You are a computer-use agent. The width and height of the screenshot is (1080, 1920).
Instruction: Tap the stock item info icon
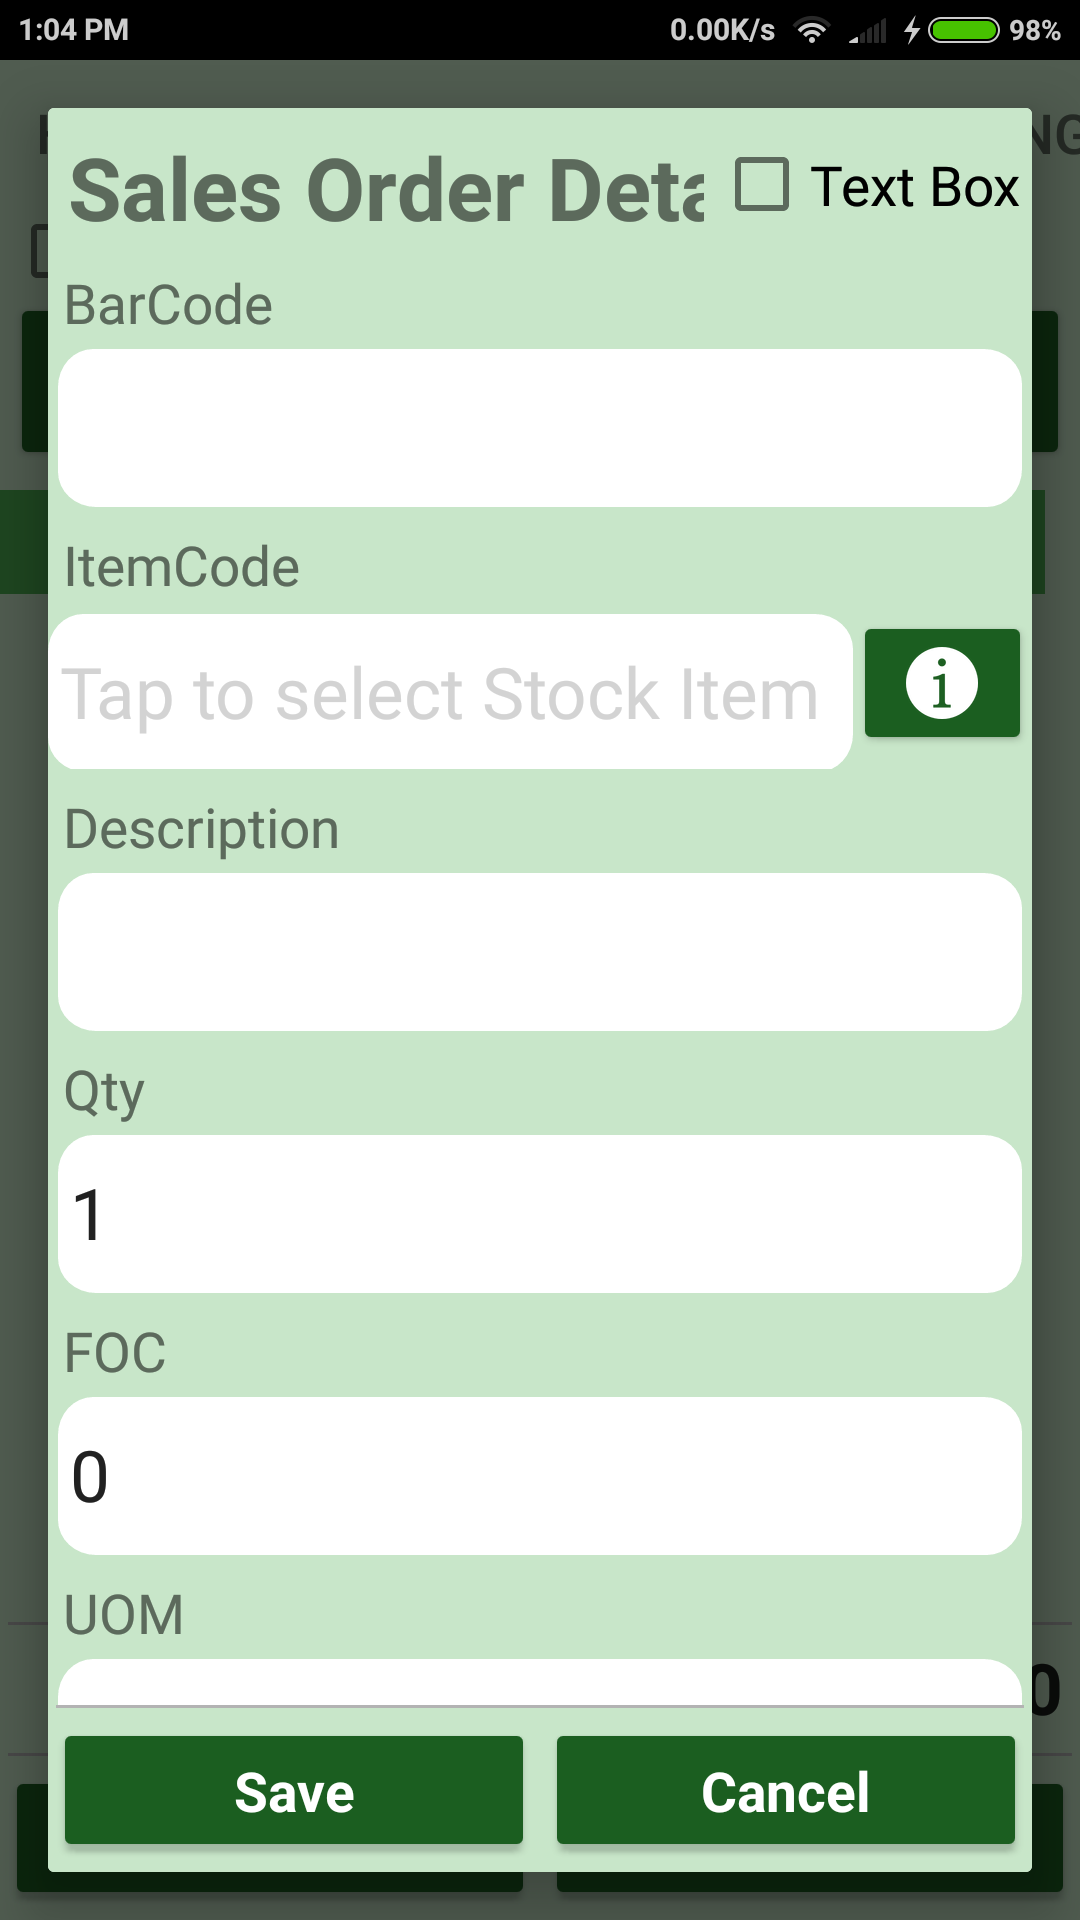[x=942, y=683]
